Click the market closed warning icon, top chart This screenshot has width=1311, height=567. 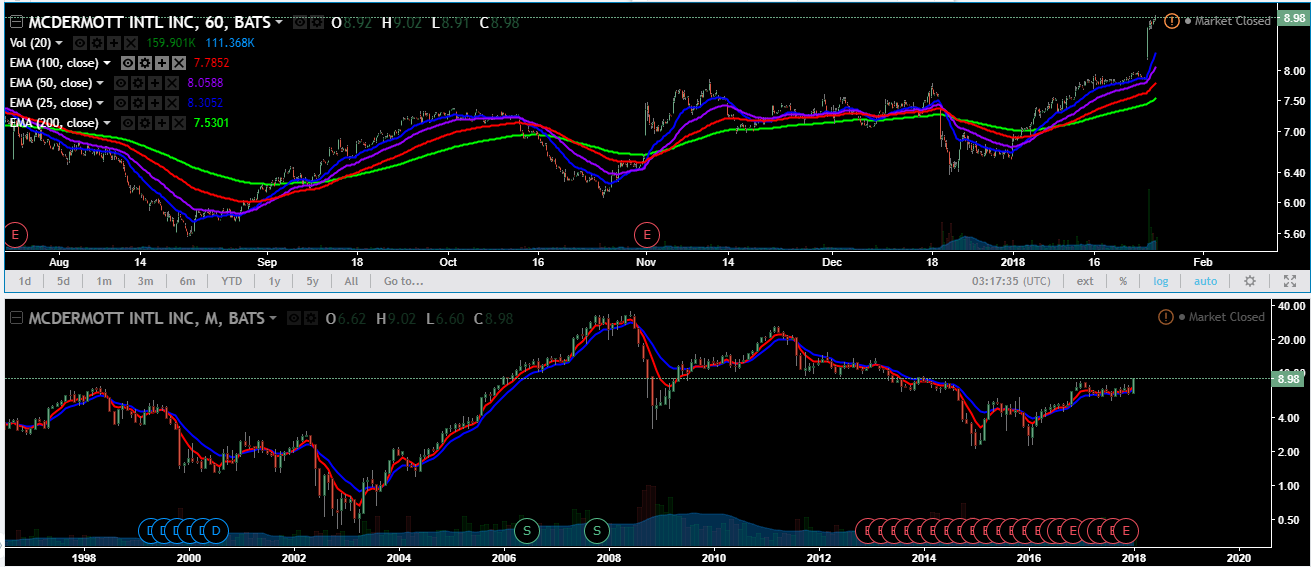1172,21
